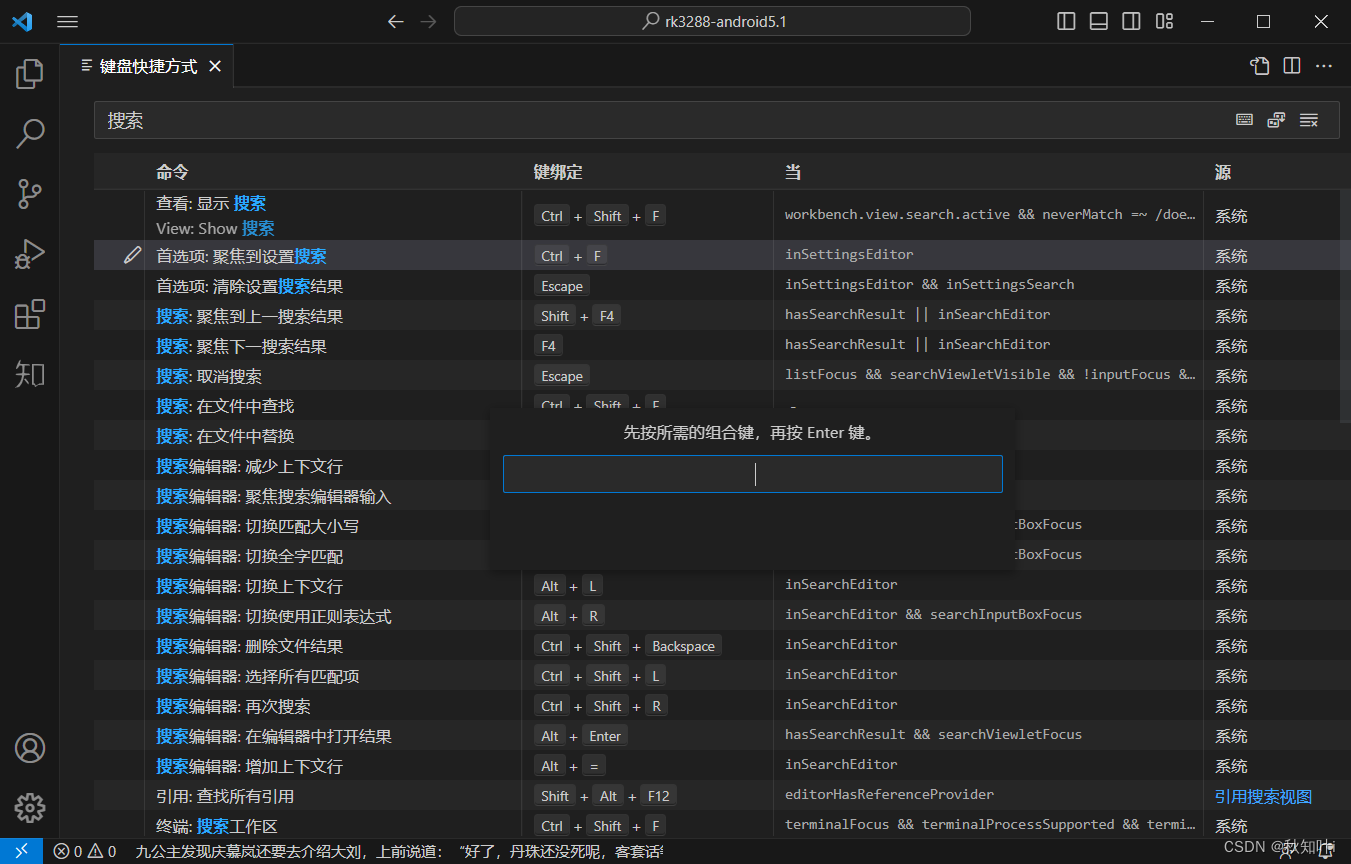This screenshot has width=1351, height=864.
Task: Select 搜索编辑器: 在编辑器中打开结果 row
Action: [x=716, y=735]
